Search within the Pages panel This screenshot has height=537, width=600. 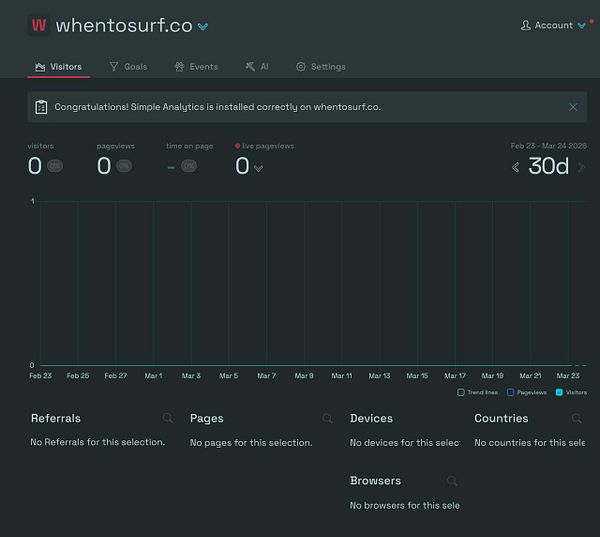click(x=327, y=418)
